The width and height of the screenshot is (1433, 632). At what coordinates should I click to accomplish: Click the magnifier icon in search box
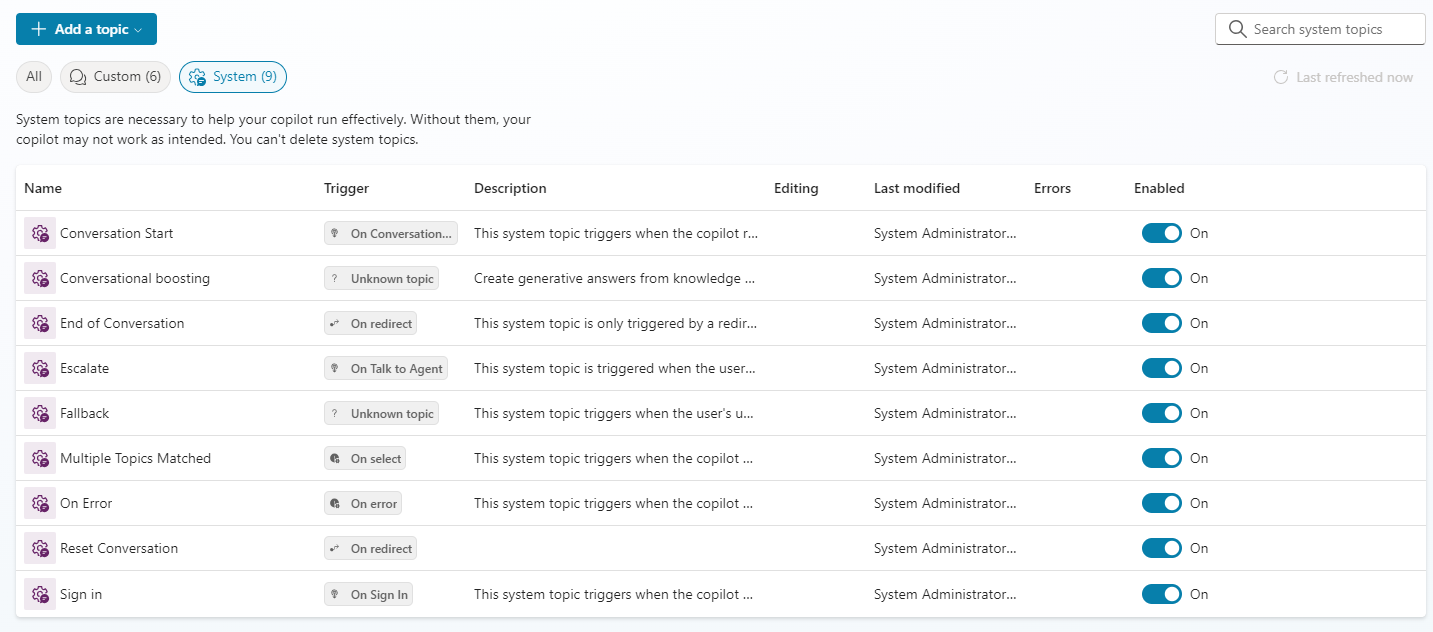pyautogui.click(x=1237, y=29)
